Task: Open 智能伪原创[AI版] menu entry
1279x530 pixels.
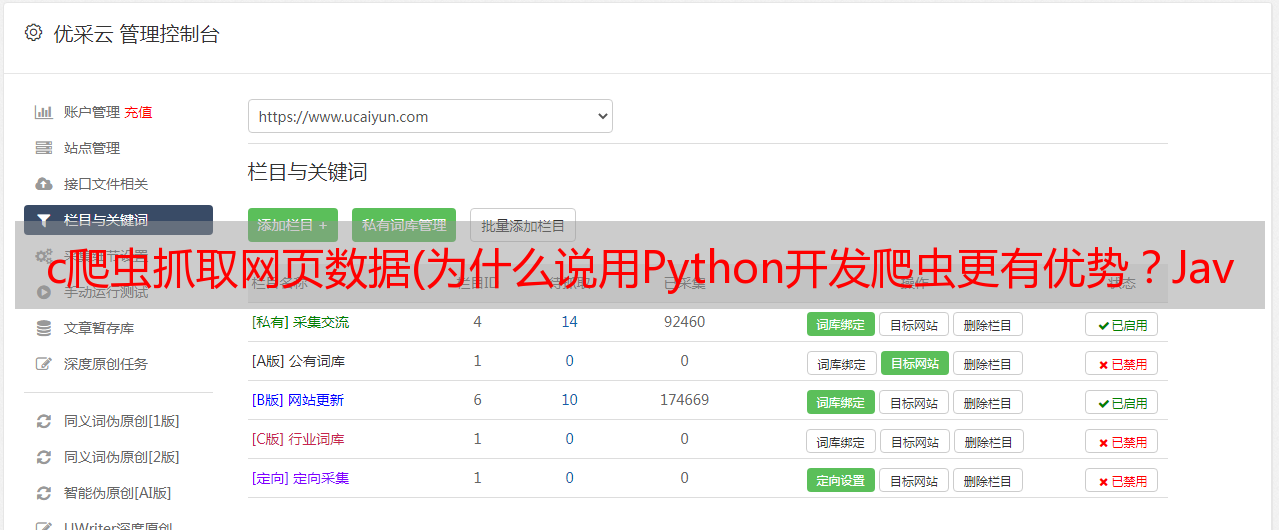Action: 118,493
